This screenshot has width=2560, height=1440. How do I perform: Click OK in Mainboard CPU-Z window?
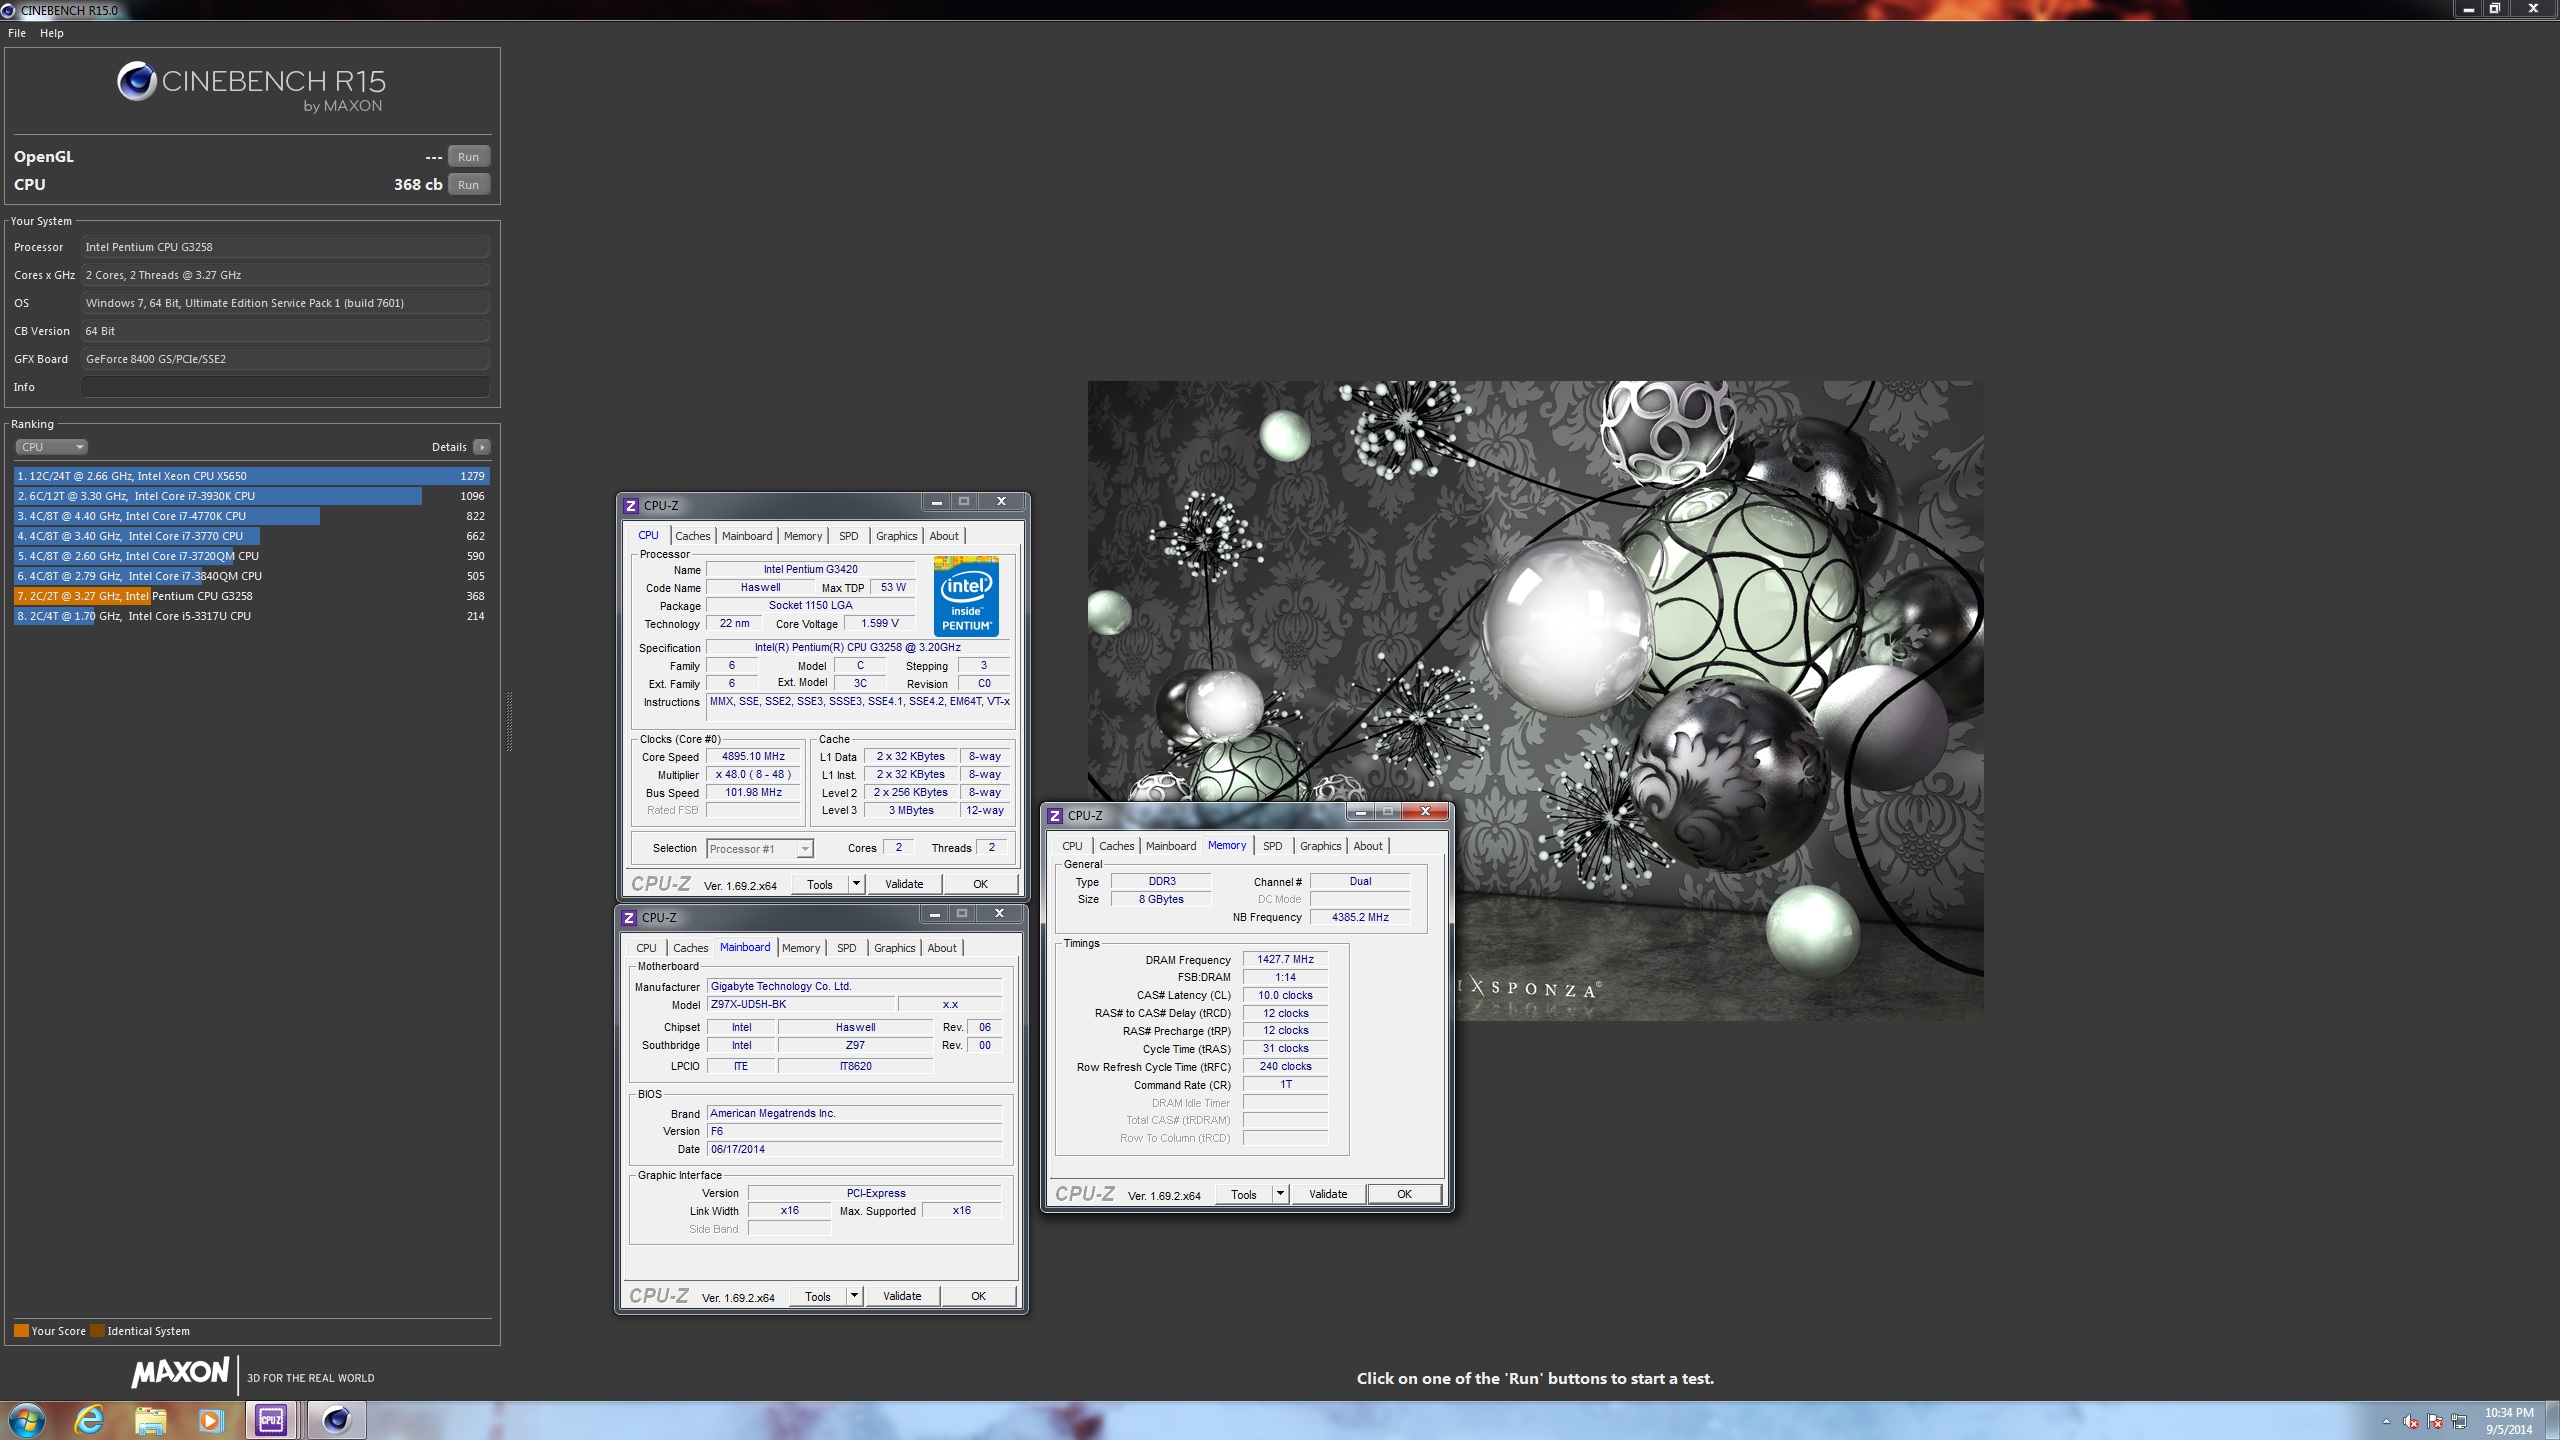(x=978, y=1296)
